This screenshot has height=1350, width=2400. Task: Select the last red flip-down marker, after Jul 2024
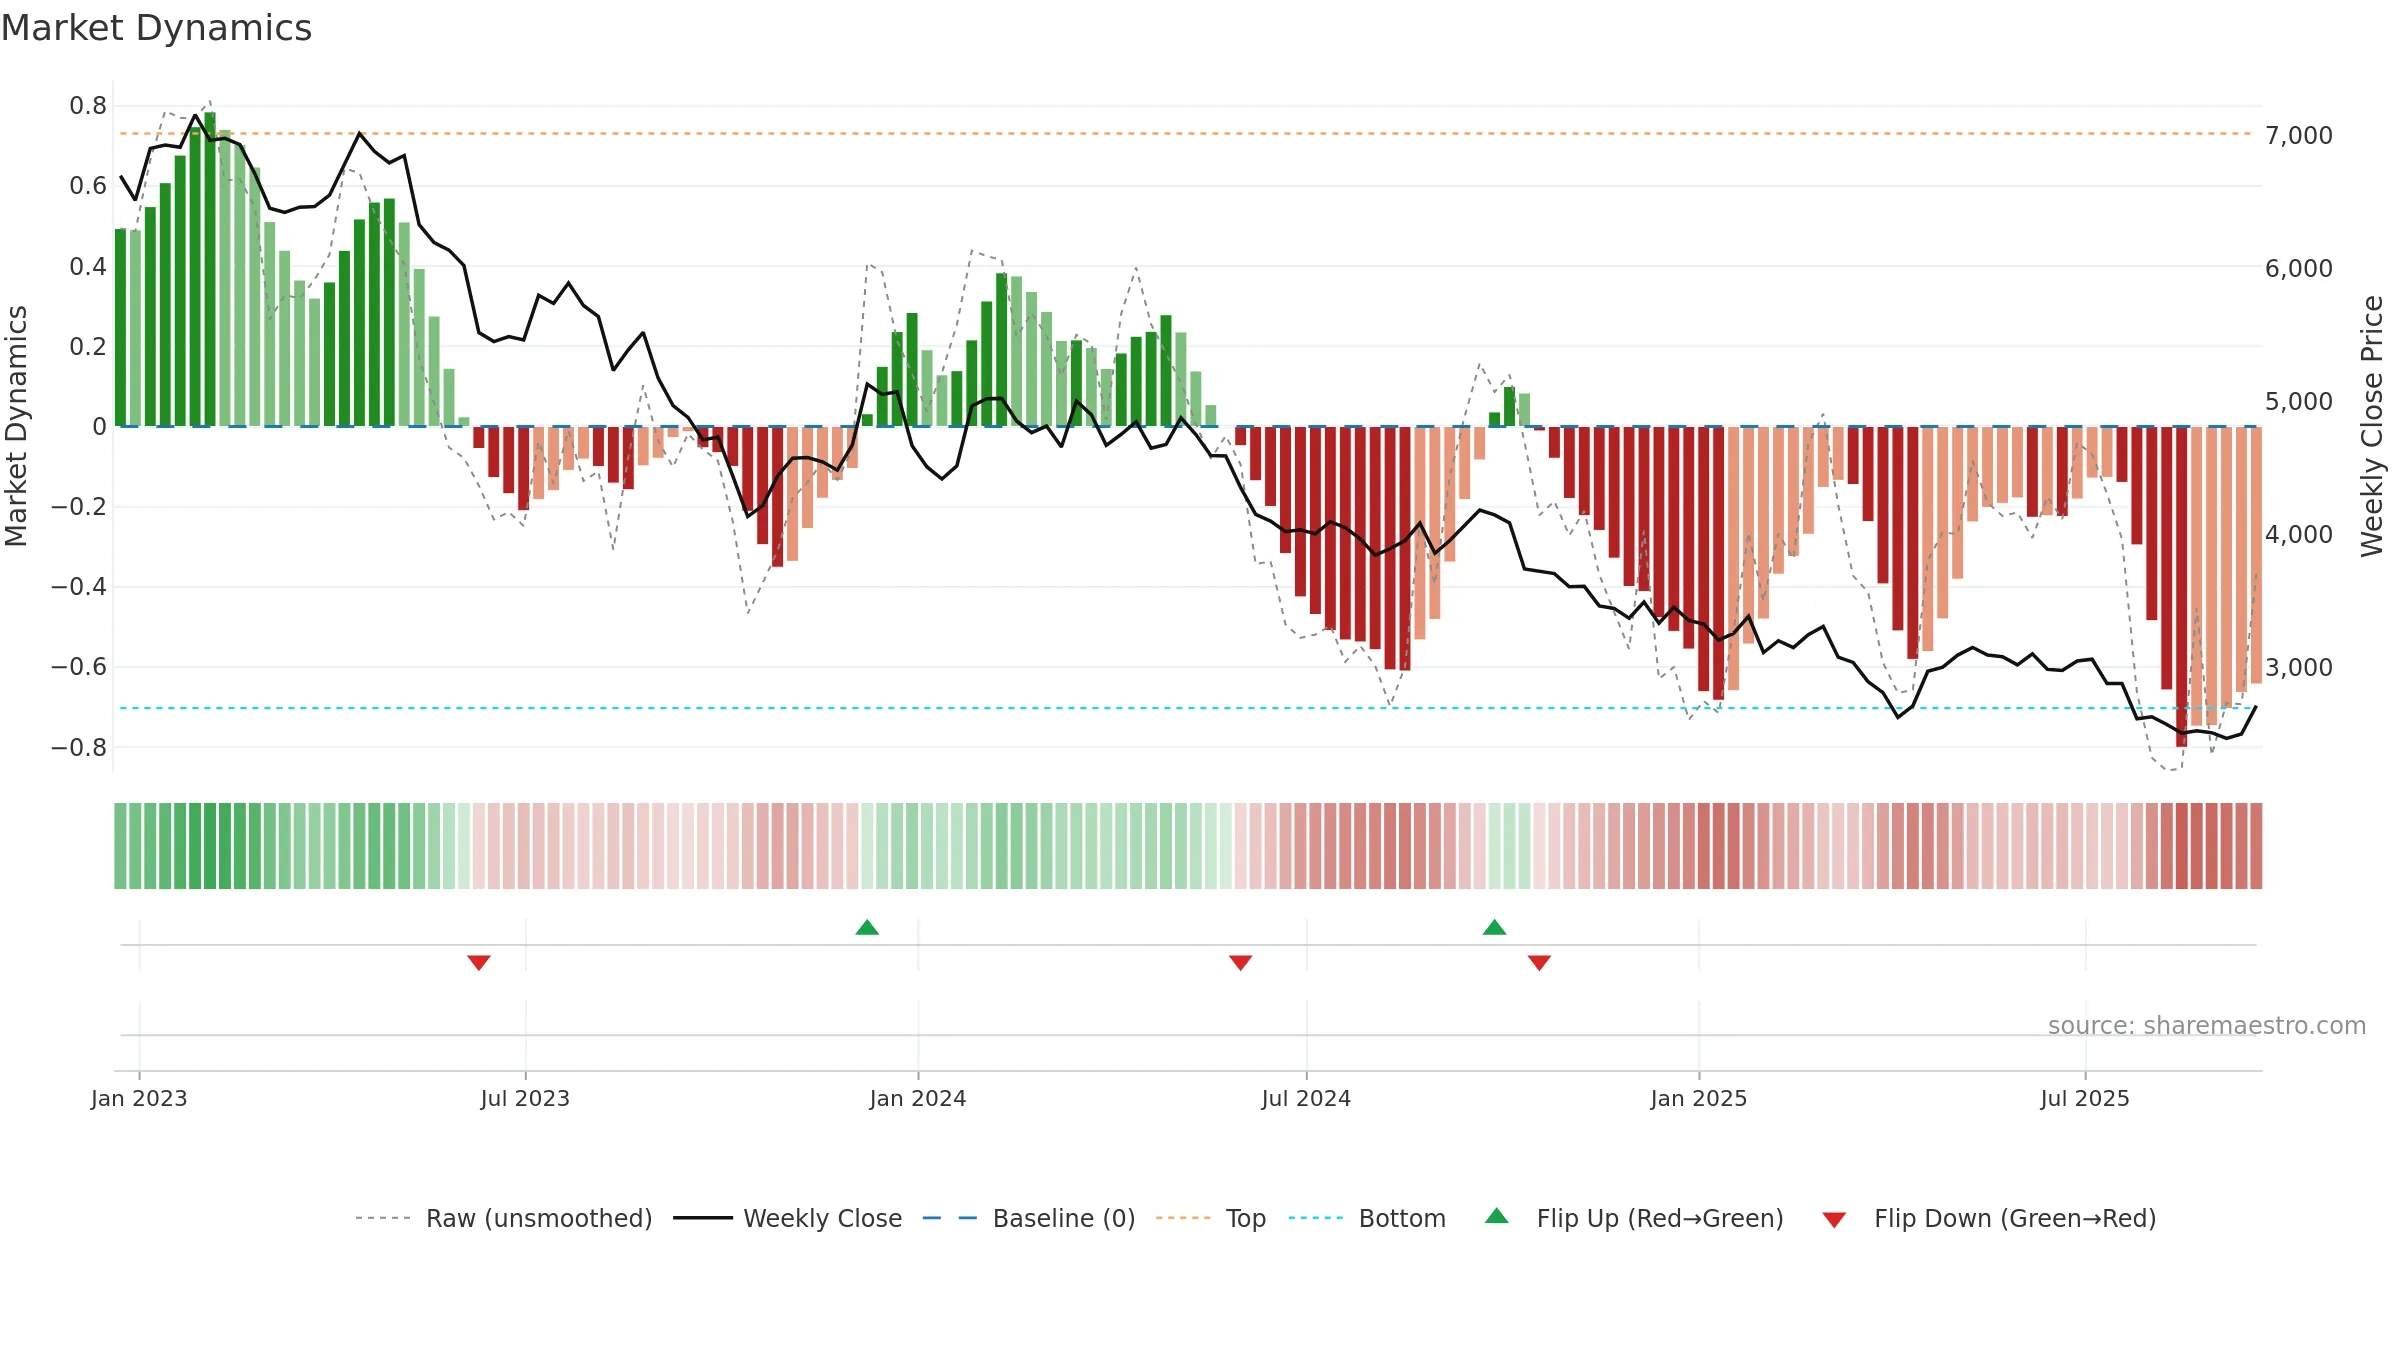1539,962
